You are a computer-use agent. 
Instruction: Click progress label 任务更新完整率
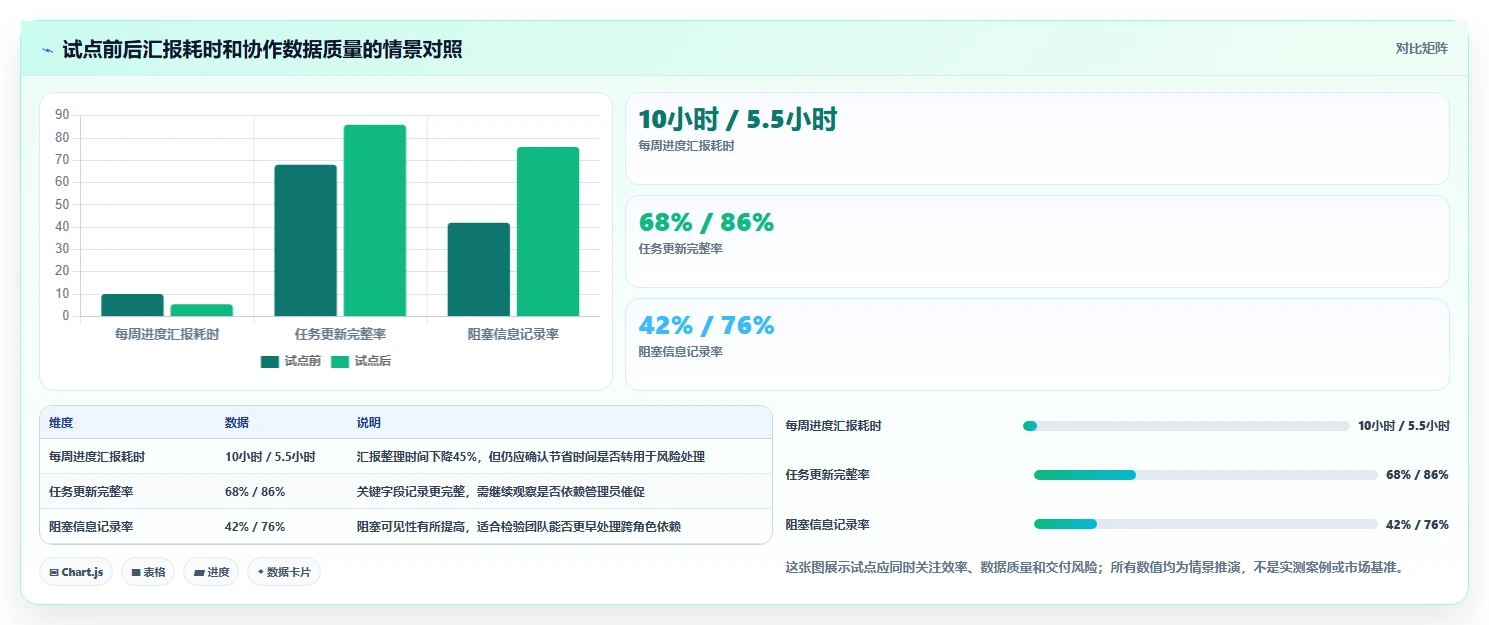828,475
